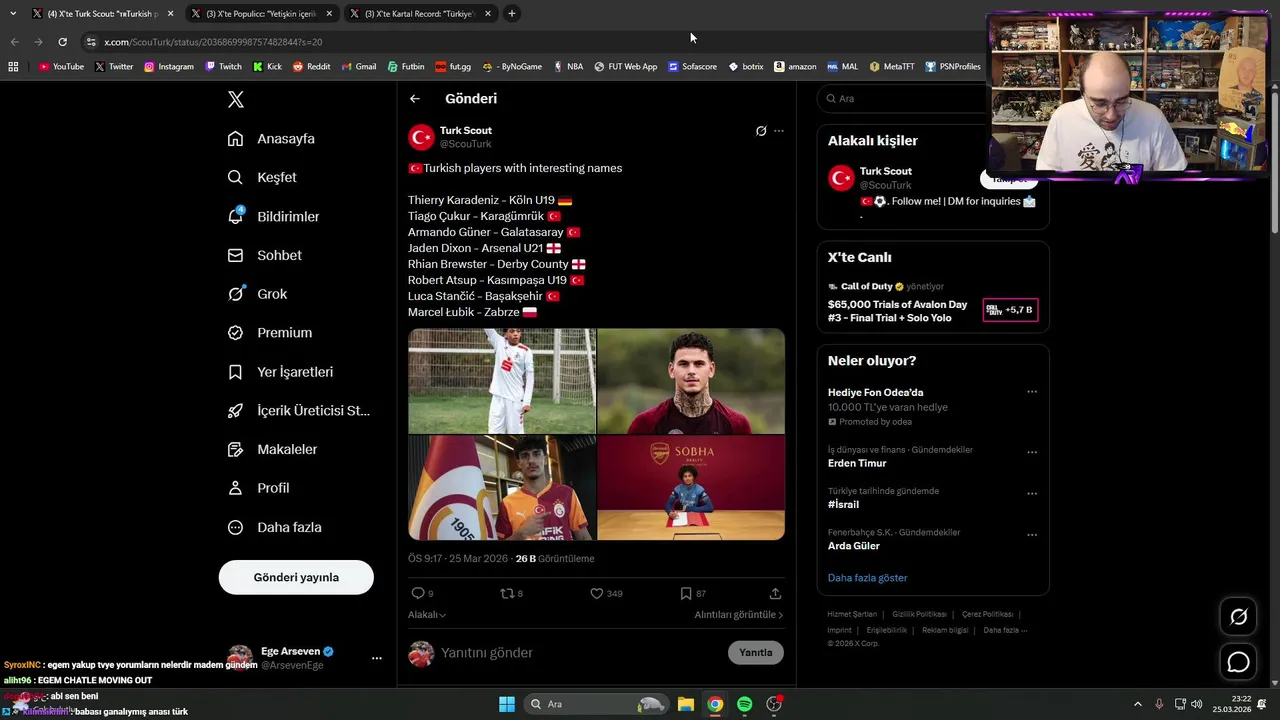
Task: Open the Galatasaray jersey photo
Action: 502,488
